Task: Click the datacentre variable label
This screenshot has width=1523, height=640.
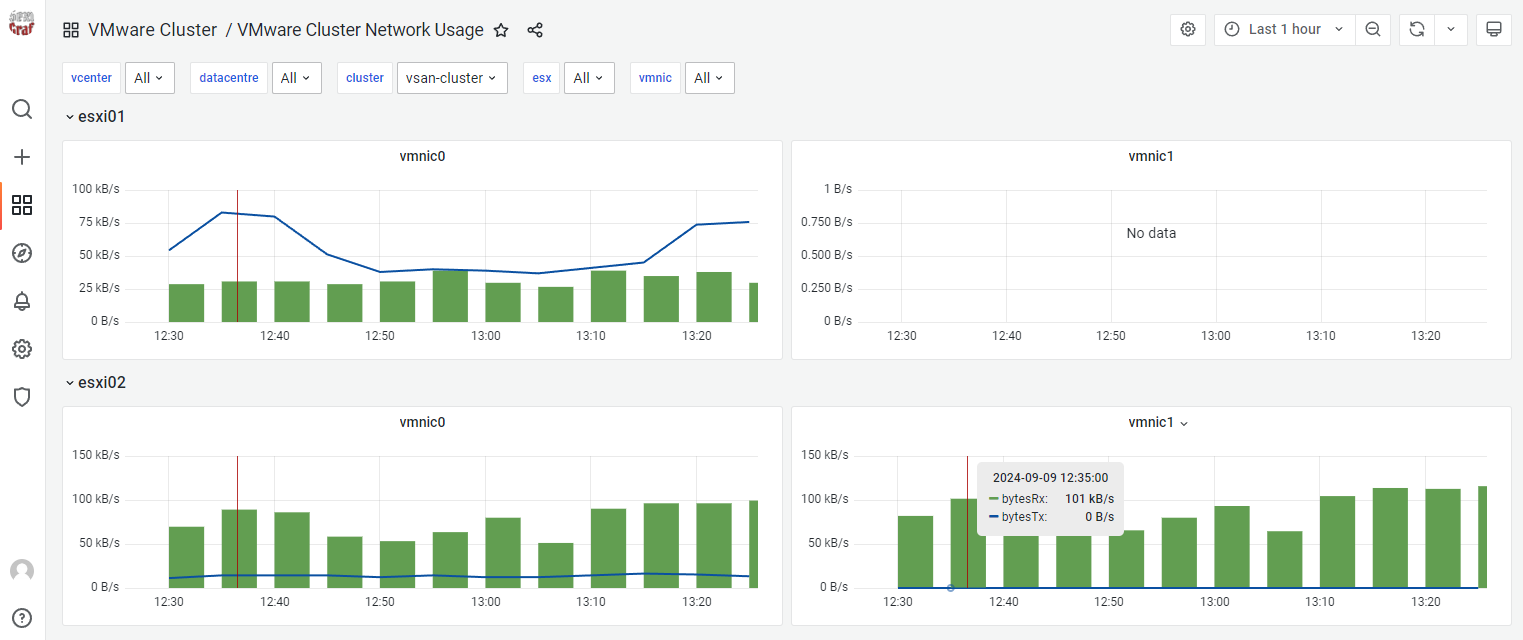Action: (x=229, y=78)
